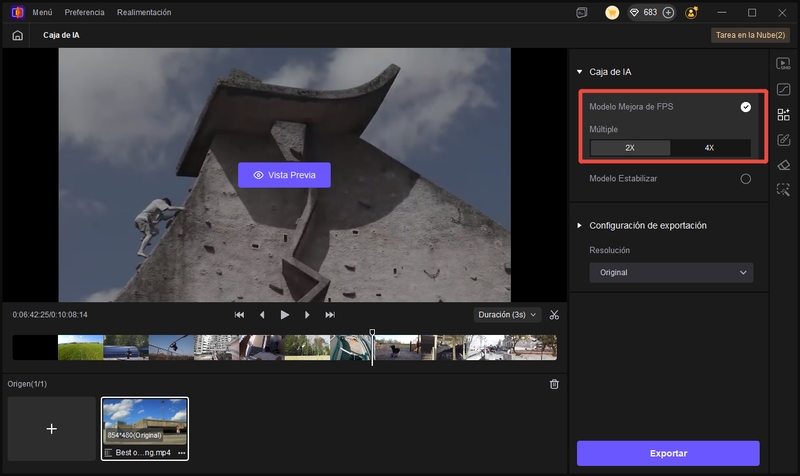The width and height of the screenshot is (800, 476).
Task: Open the Resolución Original dropdown
Action: 671,272
